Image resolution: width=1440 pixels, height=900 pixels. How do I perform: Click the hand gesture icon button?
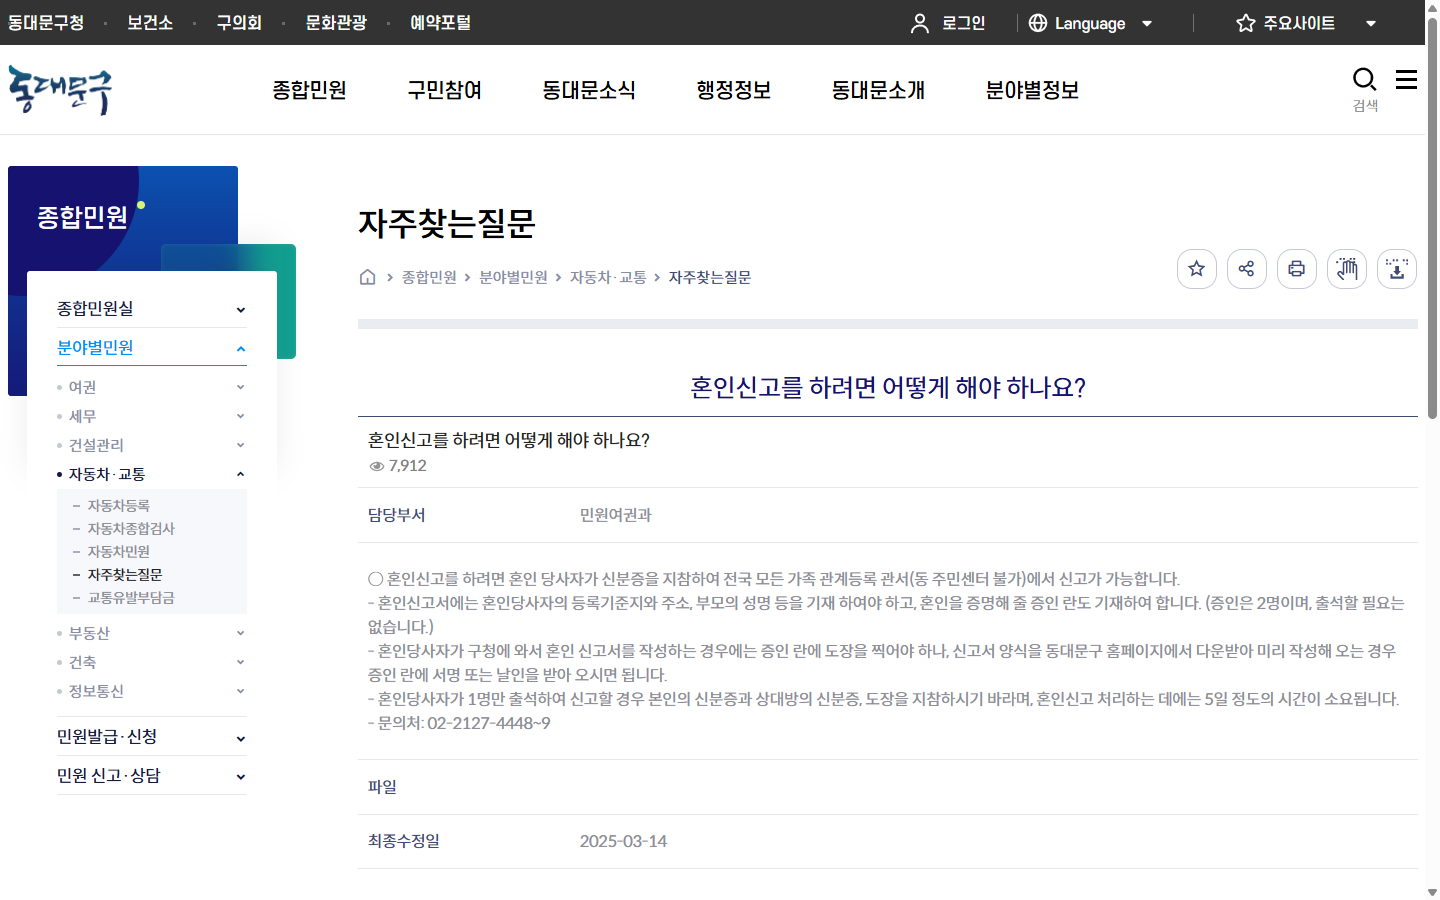tap(1347, 269)
